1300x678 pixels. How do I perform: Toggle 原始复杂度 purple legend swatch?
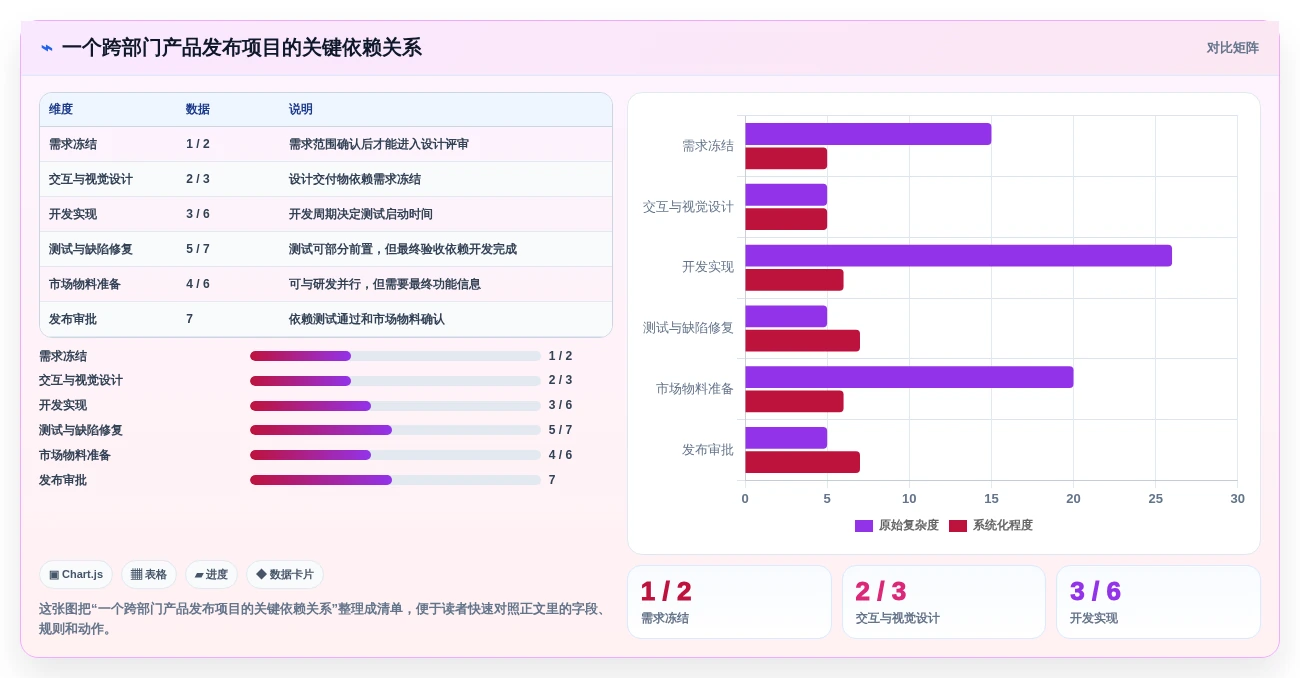click(x=864, y=526)
